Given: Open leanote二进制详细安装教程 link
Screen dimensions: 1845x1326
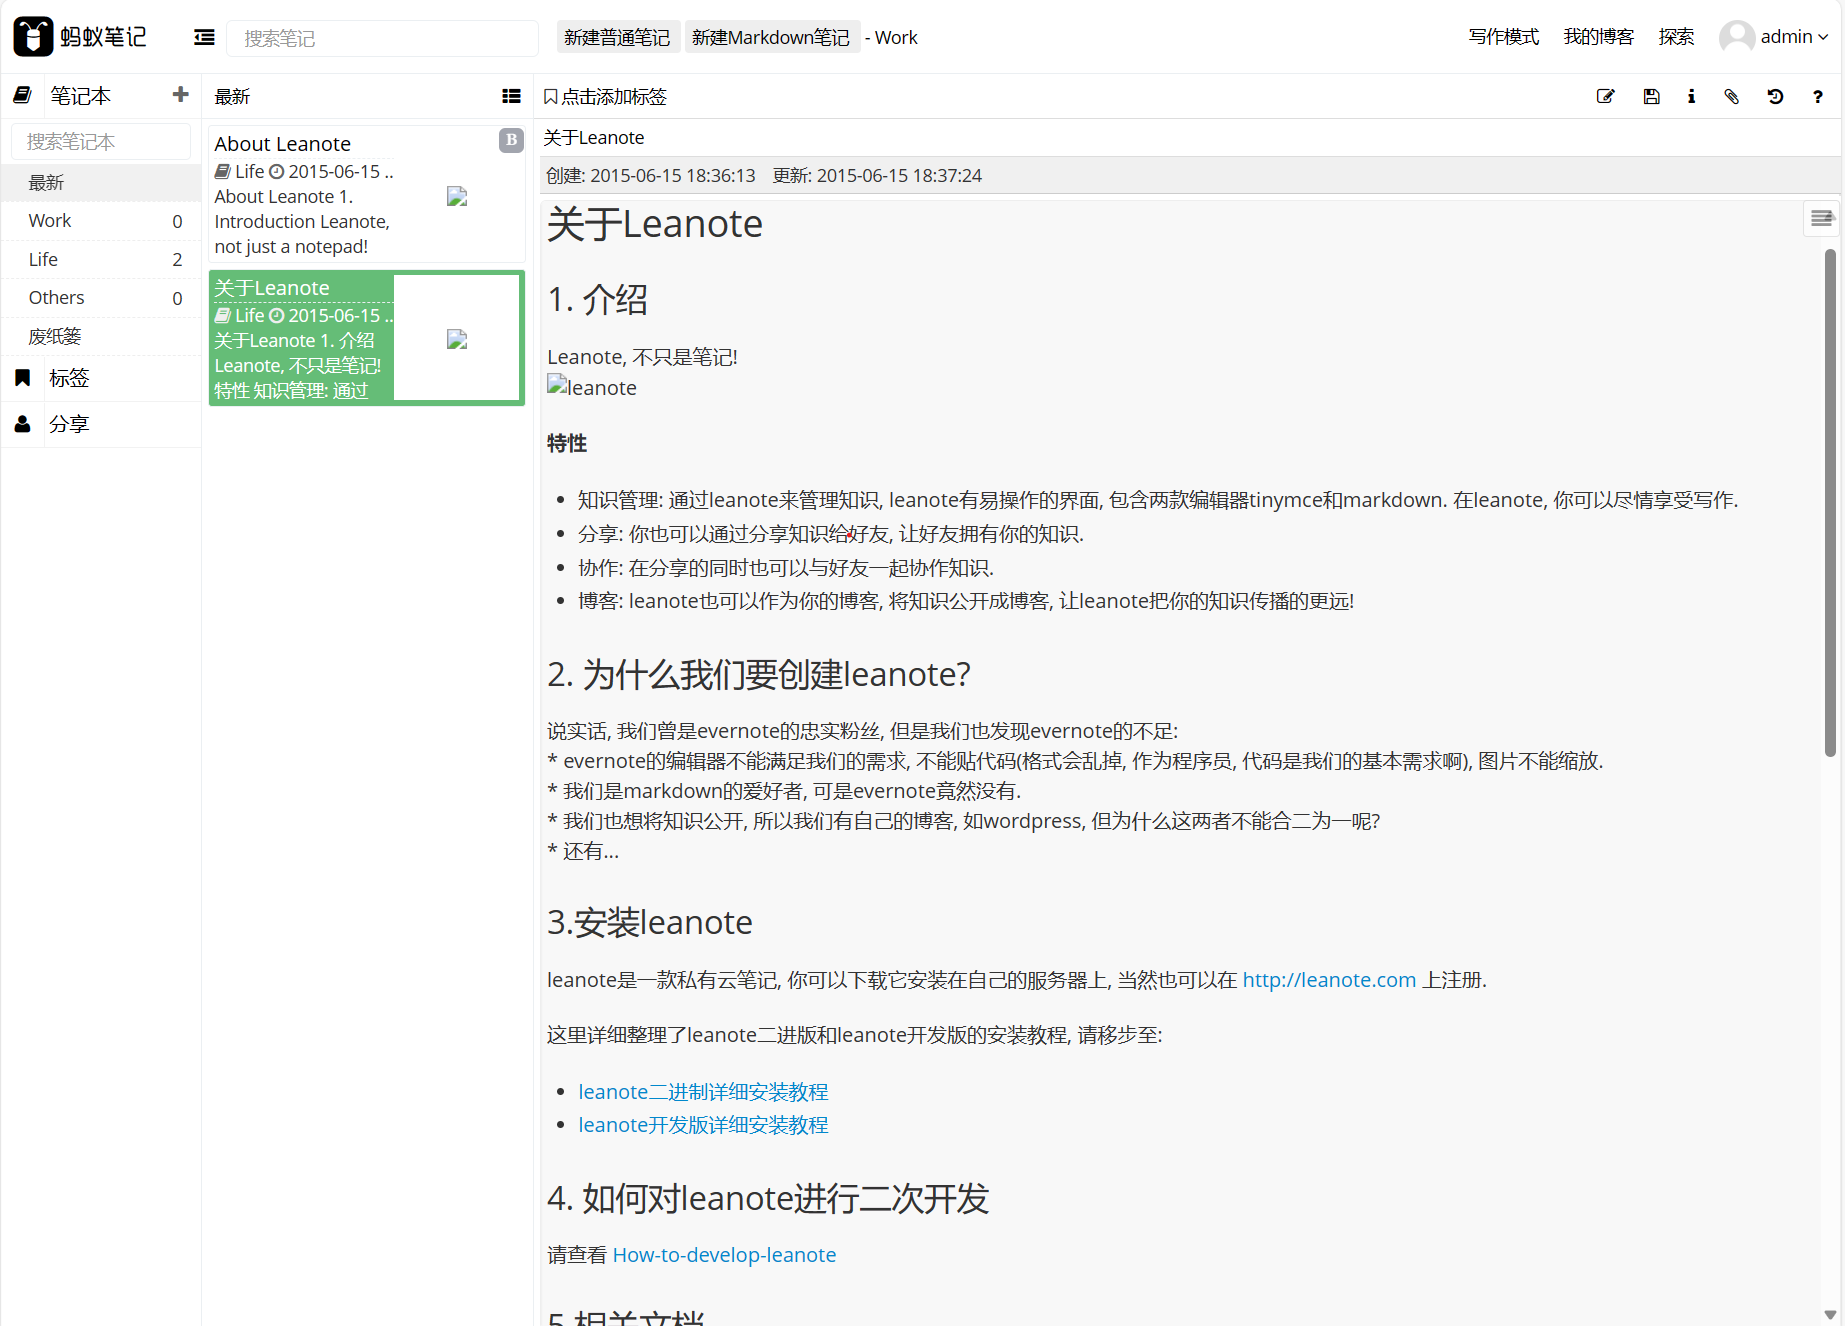Looking at the screenshot, I should [703, 1092].
